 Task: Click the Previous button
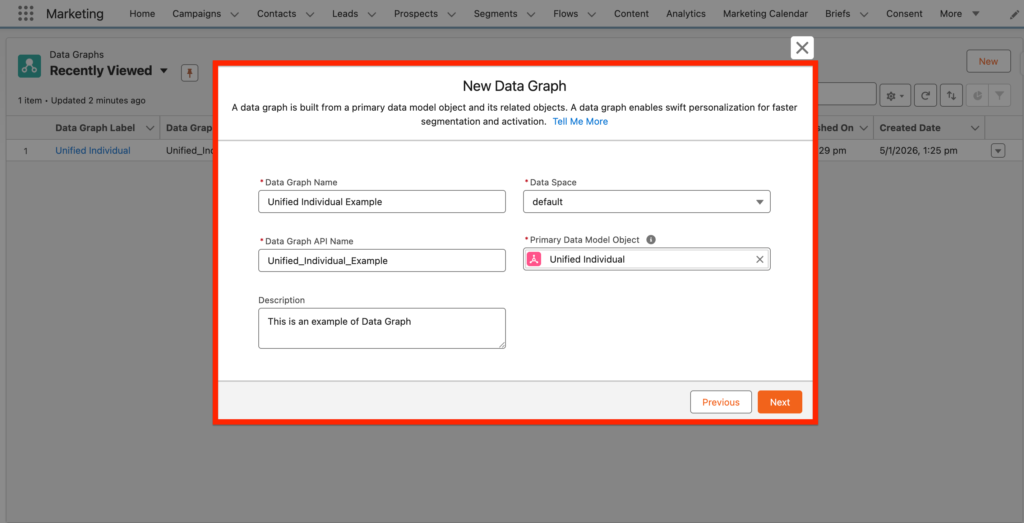720,402
